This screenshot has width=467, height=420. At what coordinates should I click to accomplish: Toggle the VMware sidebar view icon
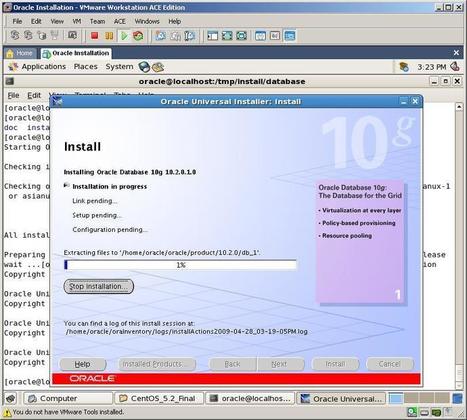212,35
